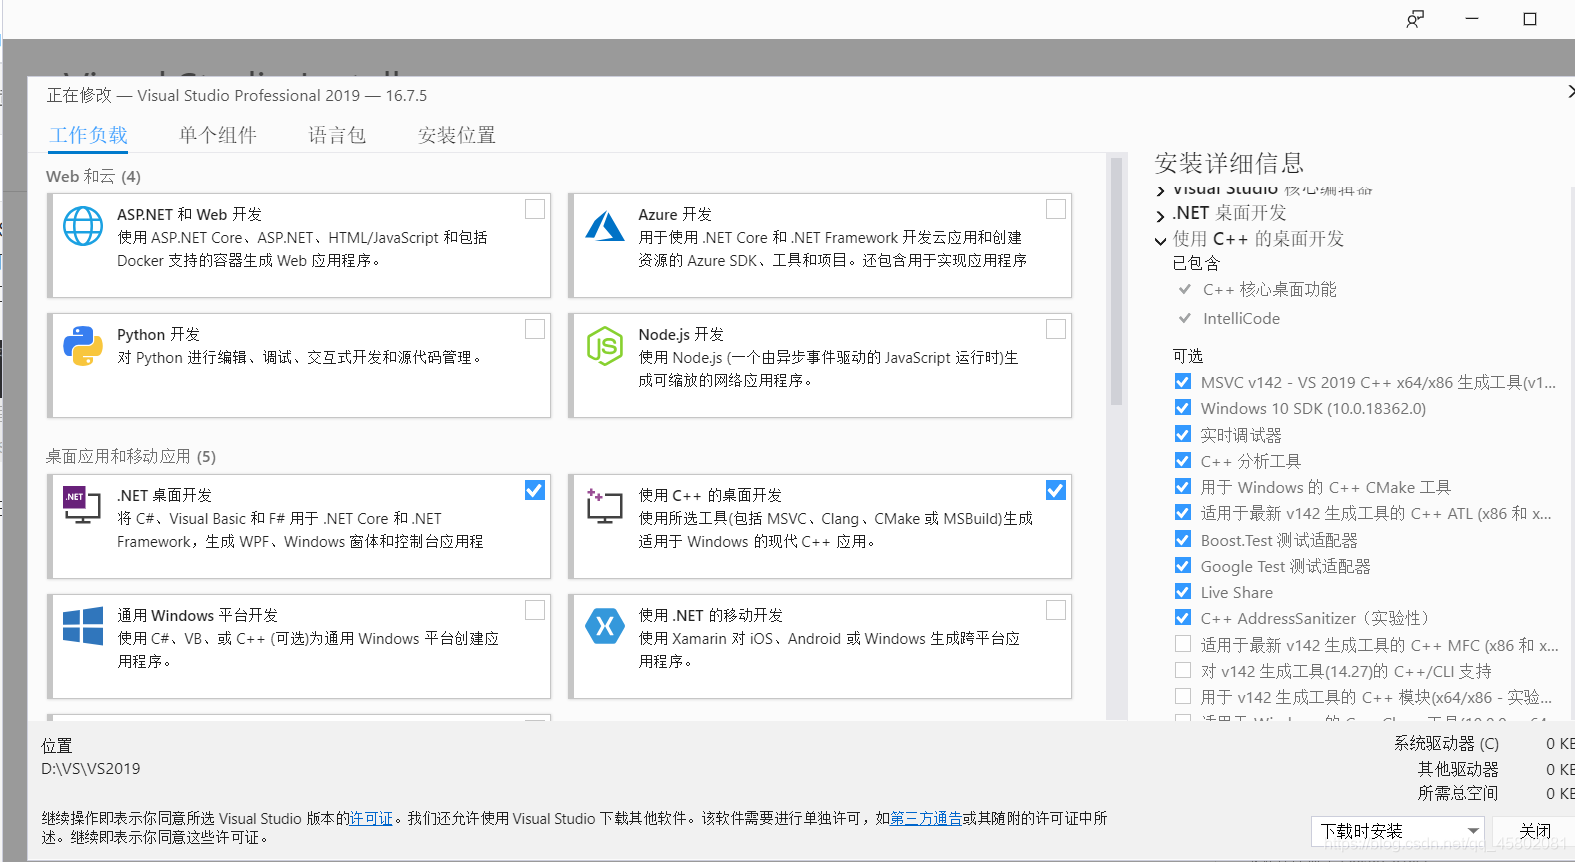Image resolution: width=1575 pixels, height=862 pixels.
Task: Click the 所需总空间 label
Action: click(1458, 793)
